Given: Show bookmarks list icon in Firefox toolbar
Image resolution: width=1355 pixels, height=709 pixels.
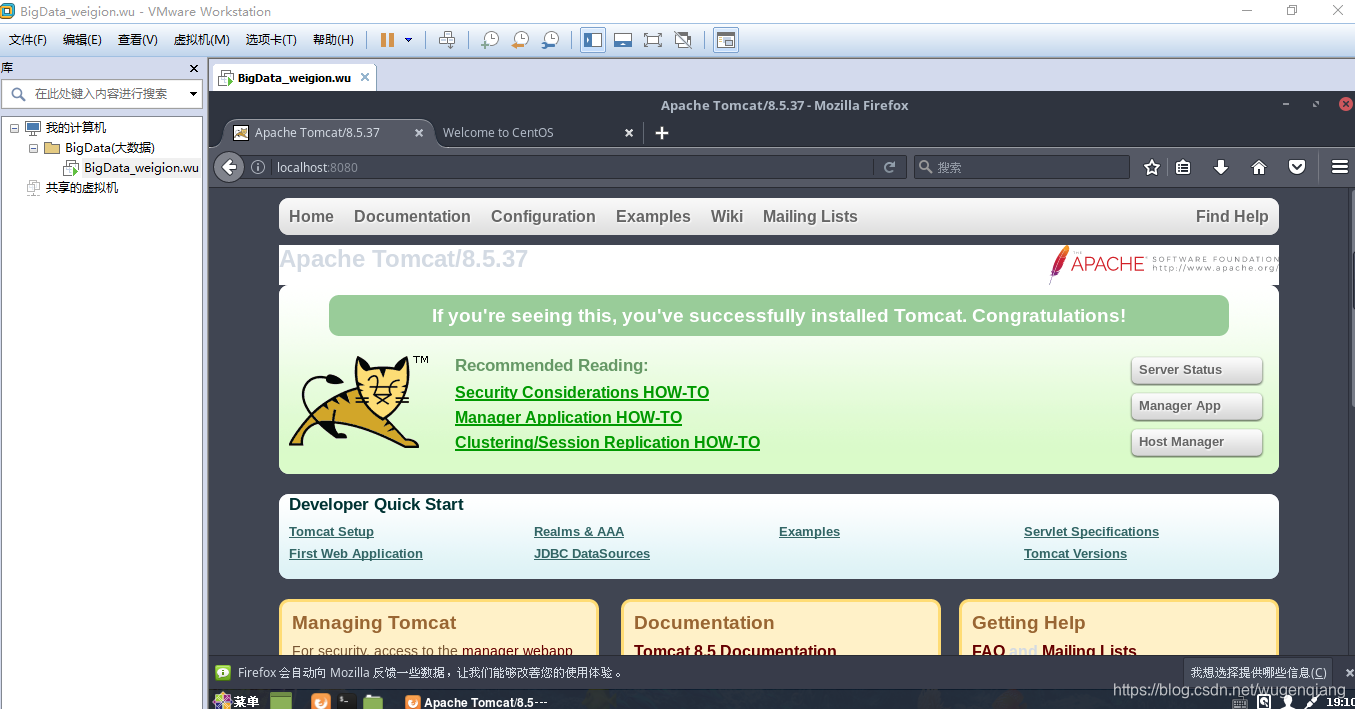Looking at the screenshot, I should (1183, 167).
